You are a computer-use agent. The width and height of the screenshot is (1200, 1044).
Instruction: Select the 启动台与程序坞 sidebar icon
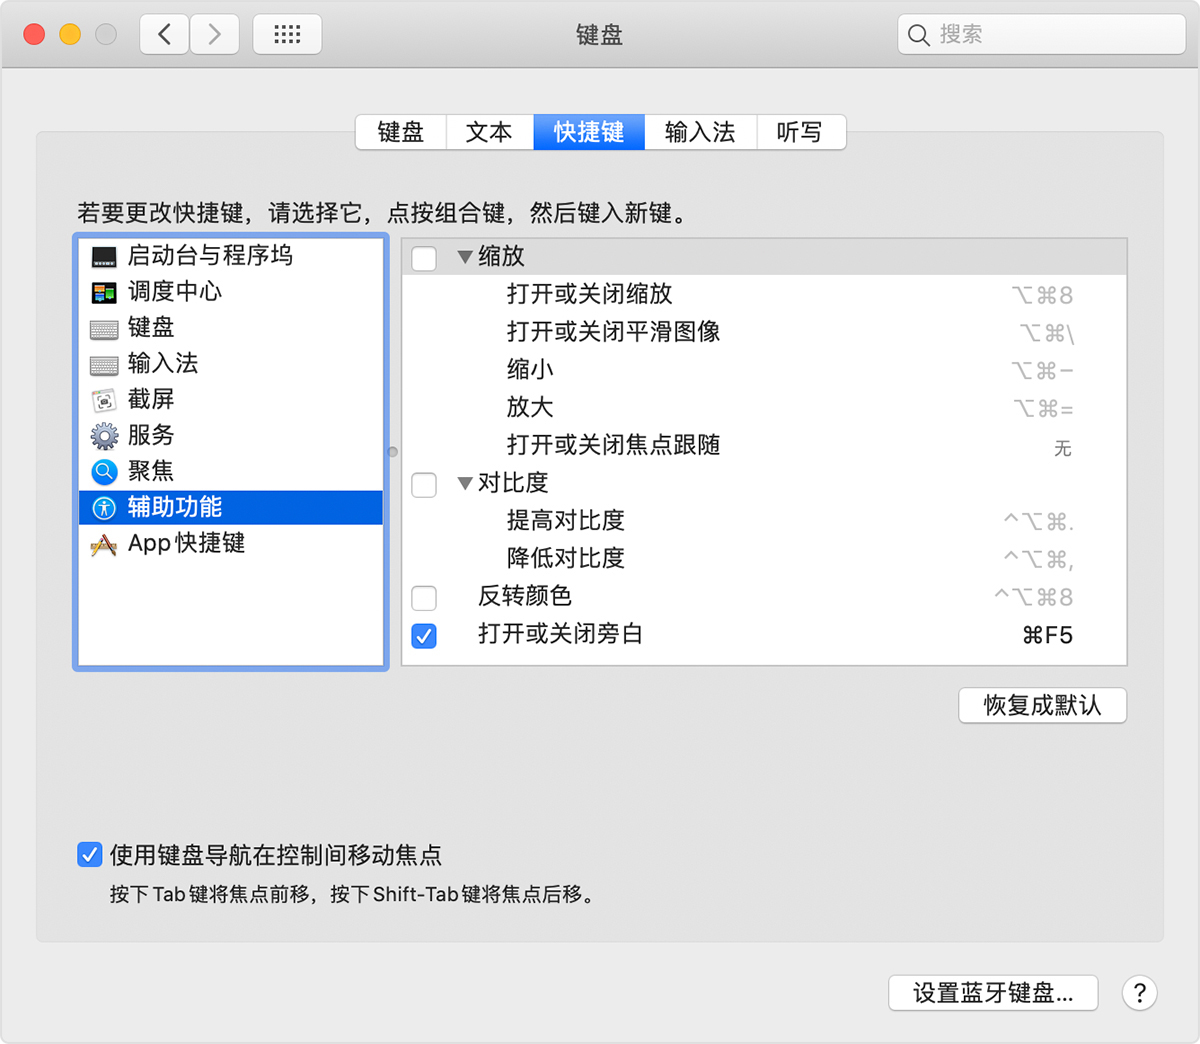(x=105, y=257)
